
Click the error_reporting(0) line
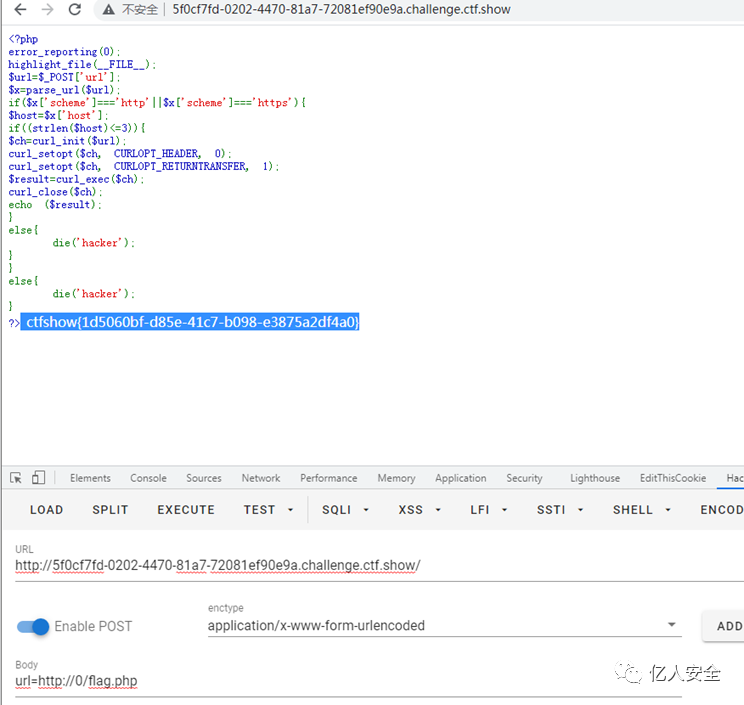[64, 52]
